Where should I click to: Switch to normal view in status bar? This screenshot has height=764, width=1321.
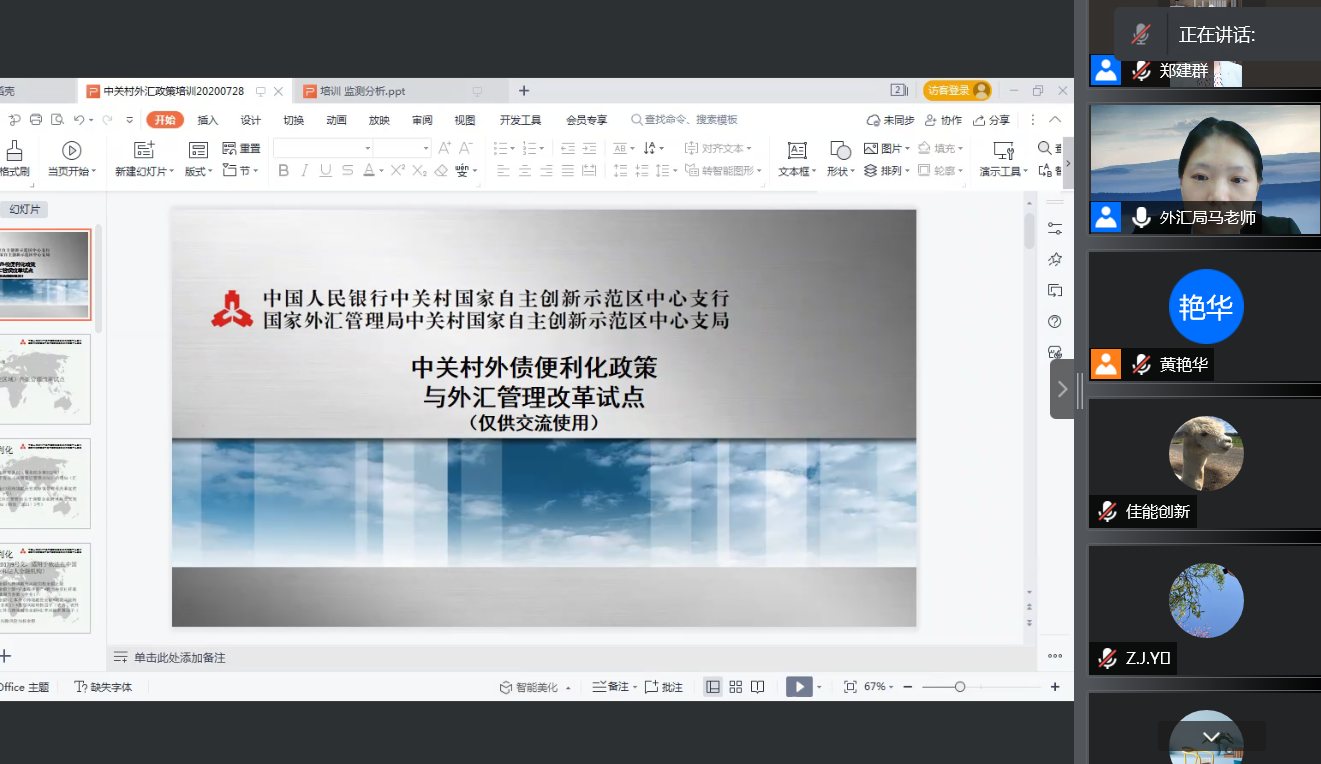pos(713,687)
